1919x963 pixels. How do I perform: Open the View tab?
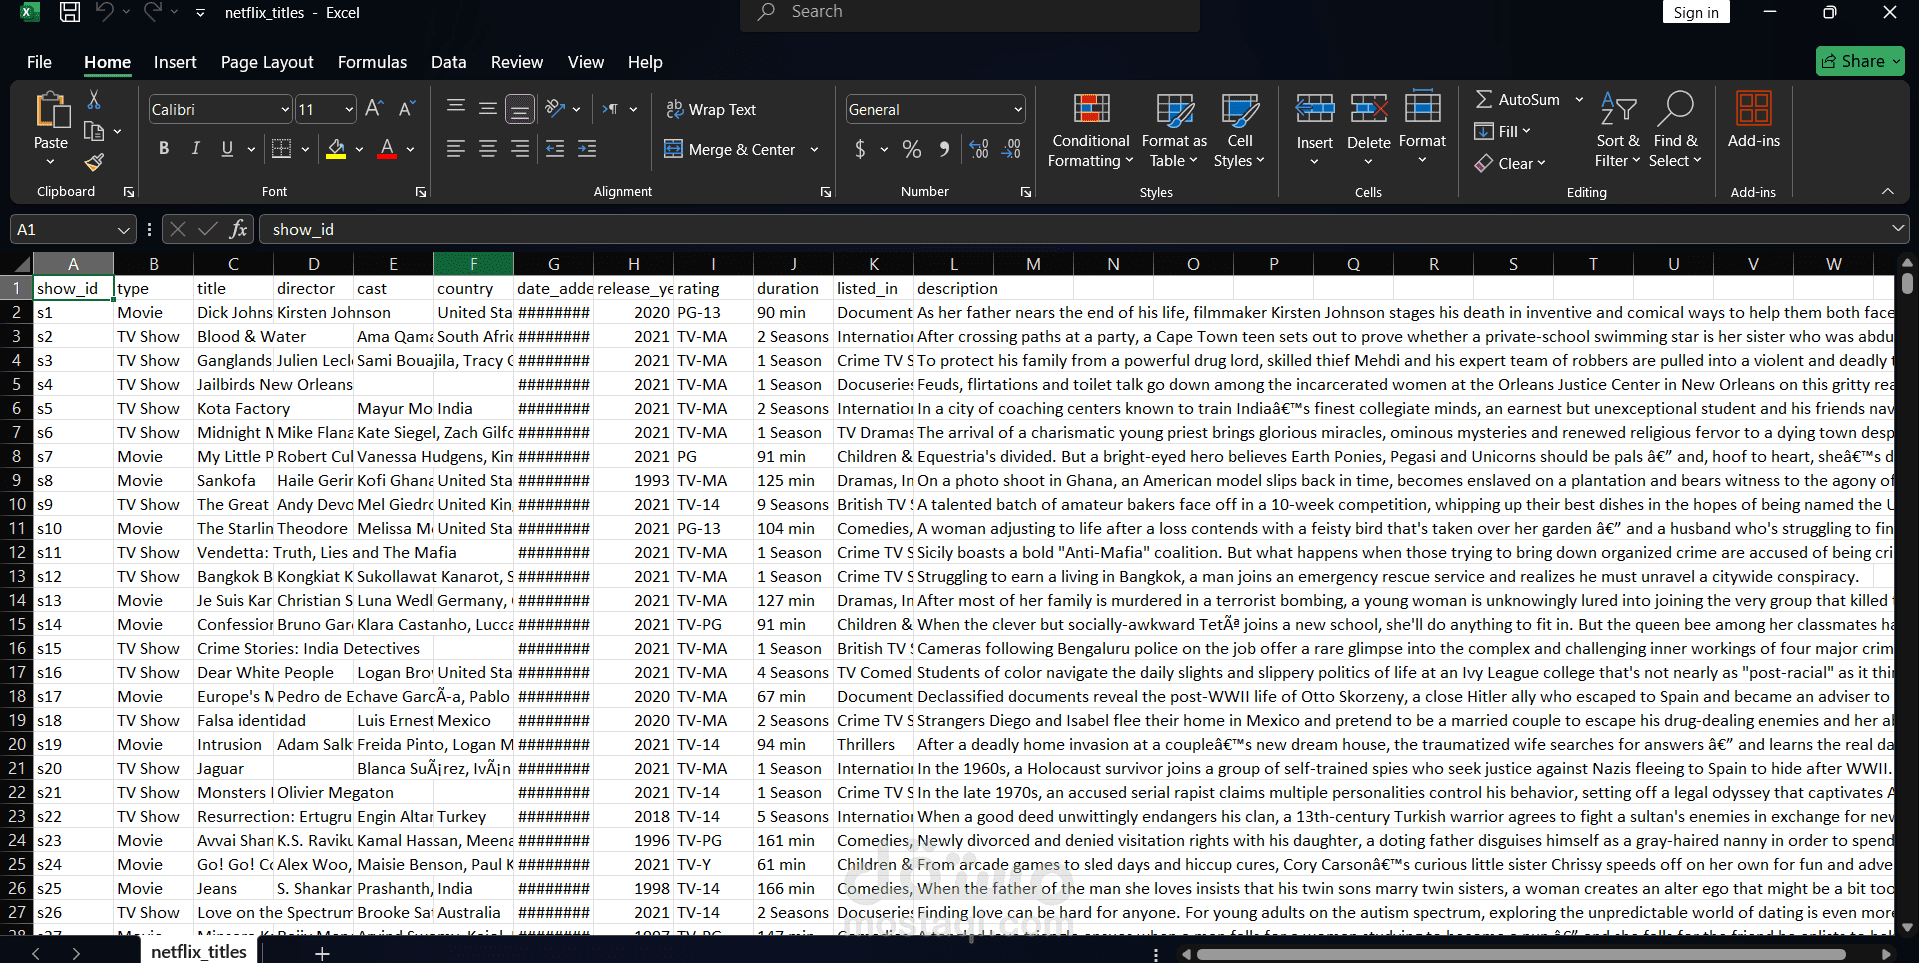[586, 62]
